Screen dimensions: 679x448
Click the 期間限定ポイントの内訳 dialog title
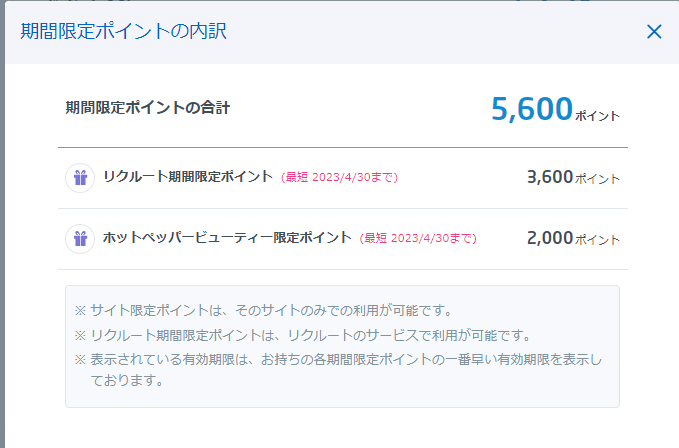pyautogui.click(x=124, y=31)
